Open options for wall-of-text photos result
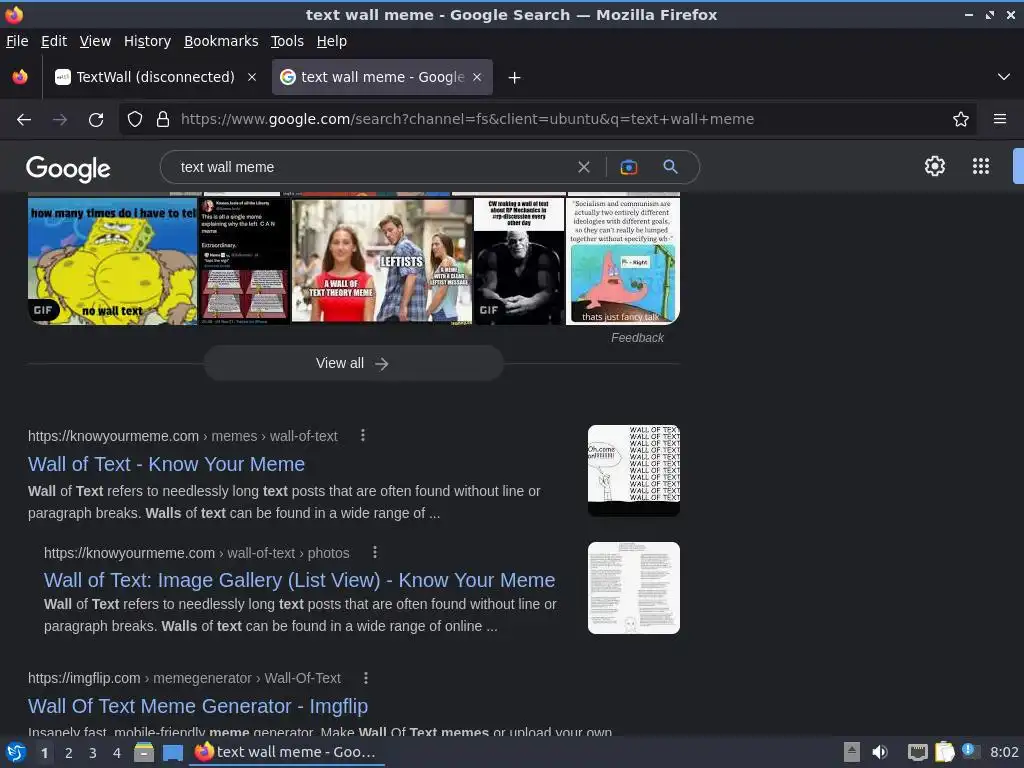Screen dimensions: 1024x768 (x=375, y=552)
